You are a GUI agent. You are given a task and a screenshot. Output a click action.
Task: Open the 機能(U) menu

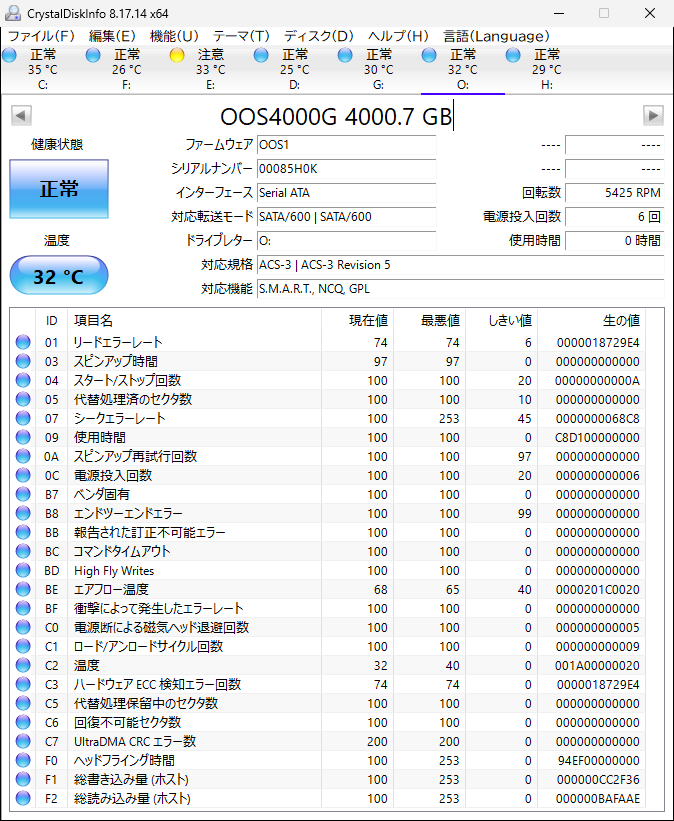pyautogui.click(x=174, y=36)
